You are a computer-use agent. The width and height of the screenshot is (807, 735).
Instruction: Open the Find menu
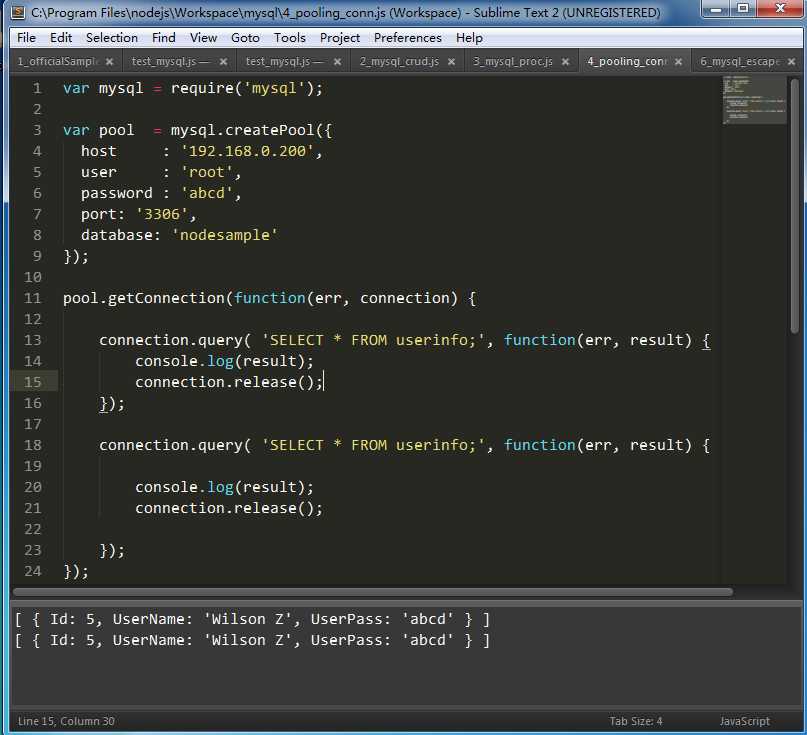point(164,38)
